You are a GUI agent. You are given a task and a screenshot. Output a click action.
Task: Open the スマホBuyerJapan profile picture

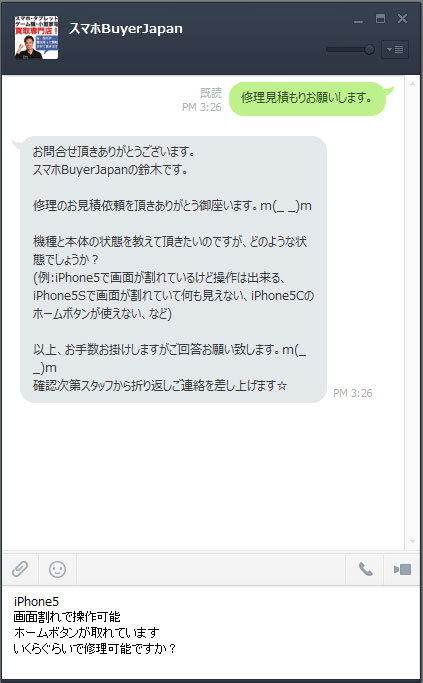tap(37, 37)
